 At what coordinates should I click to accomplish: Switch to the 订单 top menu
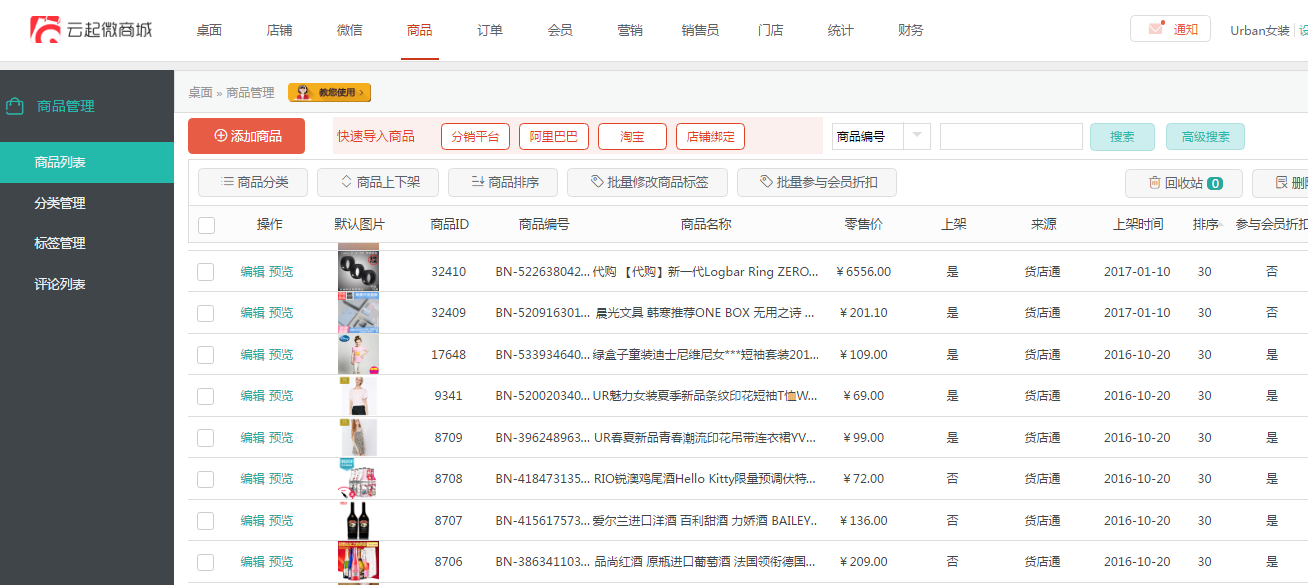(x=490, y=30)
